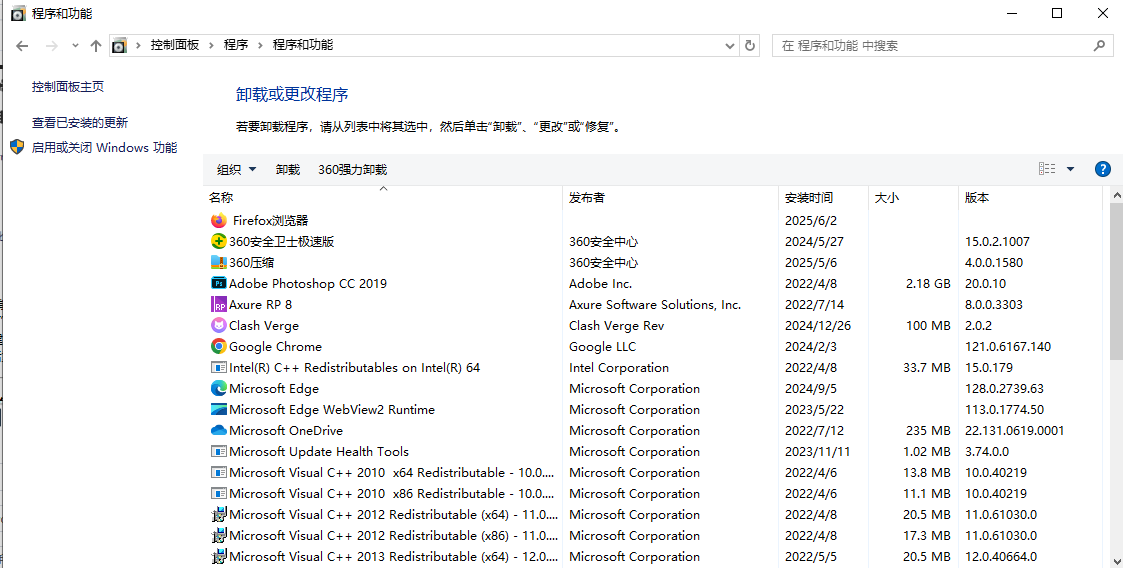The width and height of the screenshot is (1123, 568).
Task: Click the Firefox浏览器 program icon
Action: pyautogui.click(x=219, y=221)
